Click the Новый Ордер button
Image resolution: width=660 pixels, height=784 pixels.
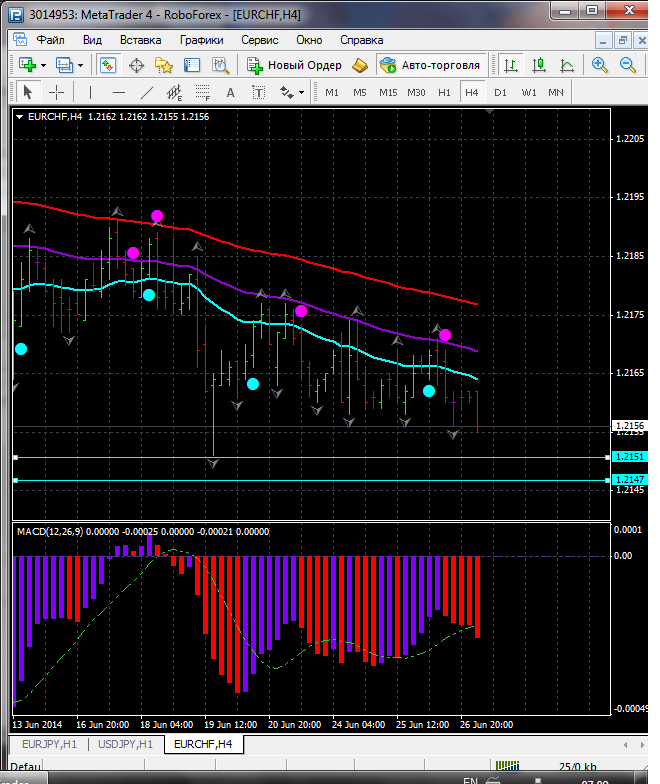pyautogui.click(x=295, y=65)
